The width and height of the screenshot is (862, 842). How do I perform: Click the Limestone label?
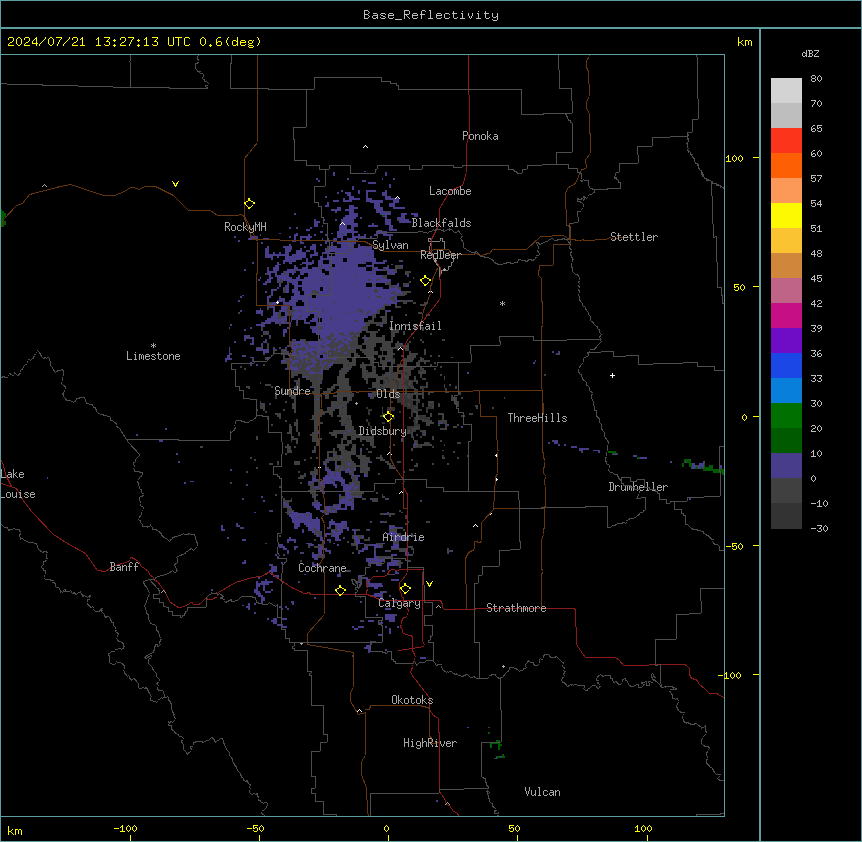[x=153, y=356]
